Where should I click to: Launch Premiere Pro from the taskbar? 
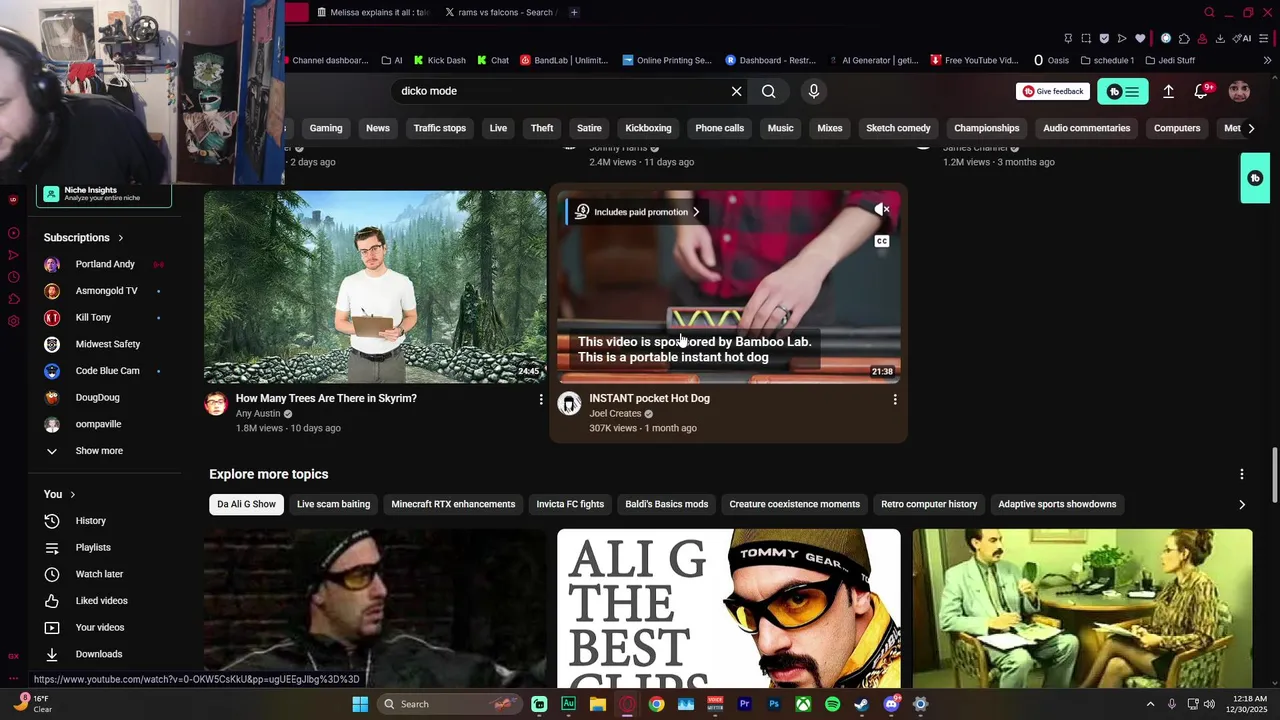744,704
